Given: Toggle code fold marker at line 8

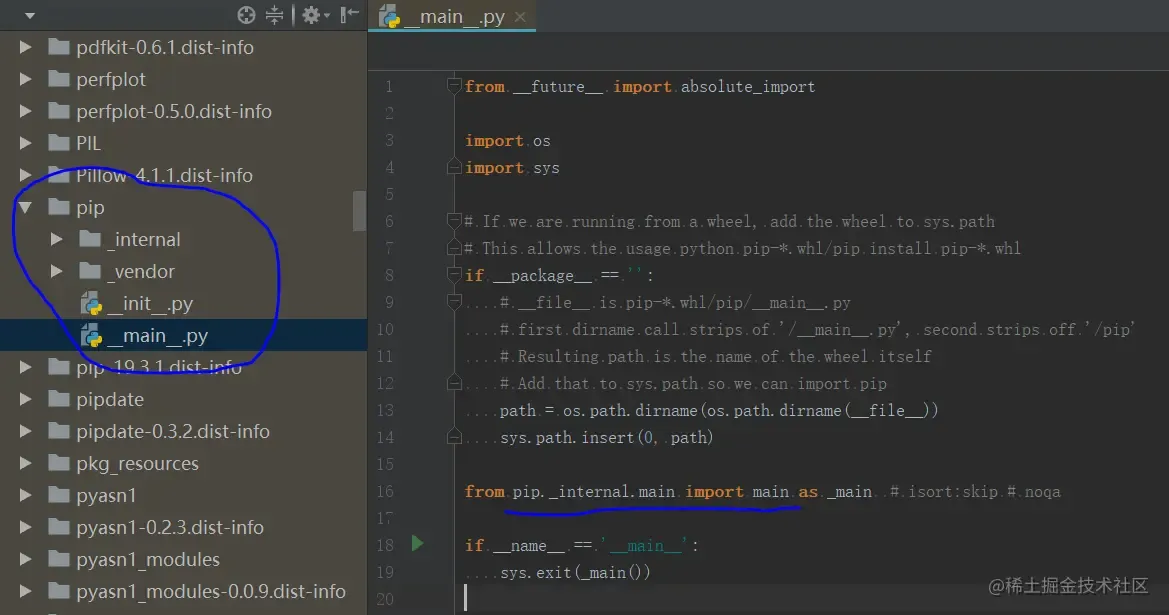Looking at the screenshot, I should (x=453, y=274).
